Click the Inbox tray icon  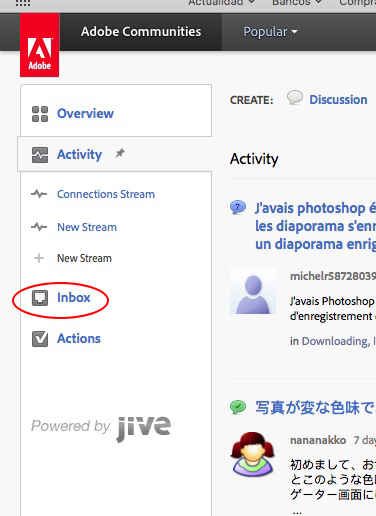pos(40,298)
